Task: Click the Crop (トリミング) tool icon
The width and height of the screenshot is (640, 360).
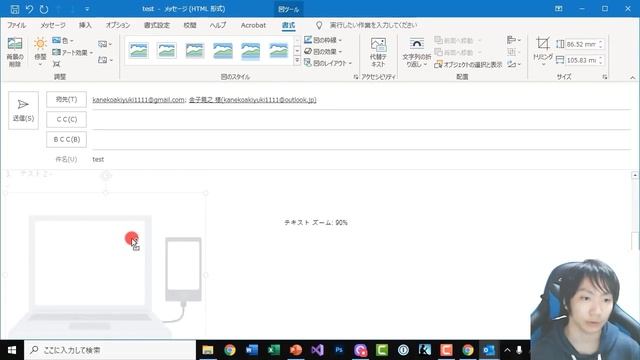Action: point(542,43)
